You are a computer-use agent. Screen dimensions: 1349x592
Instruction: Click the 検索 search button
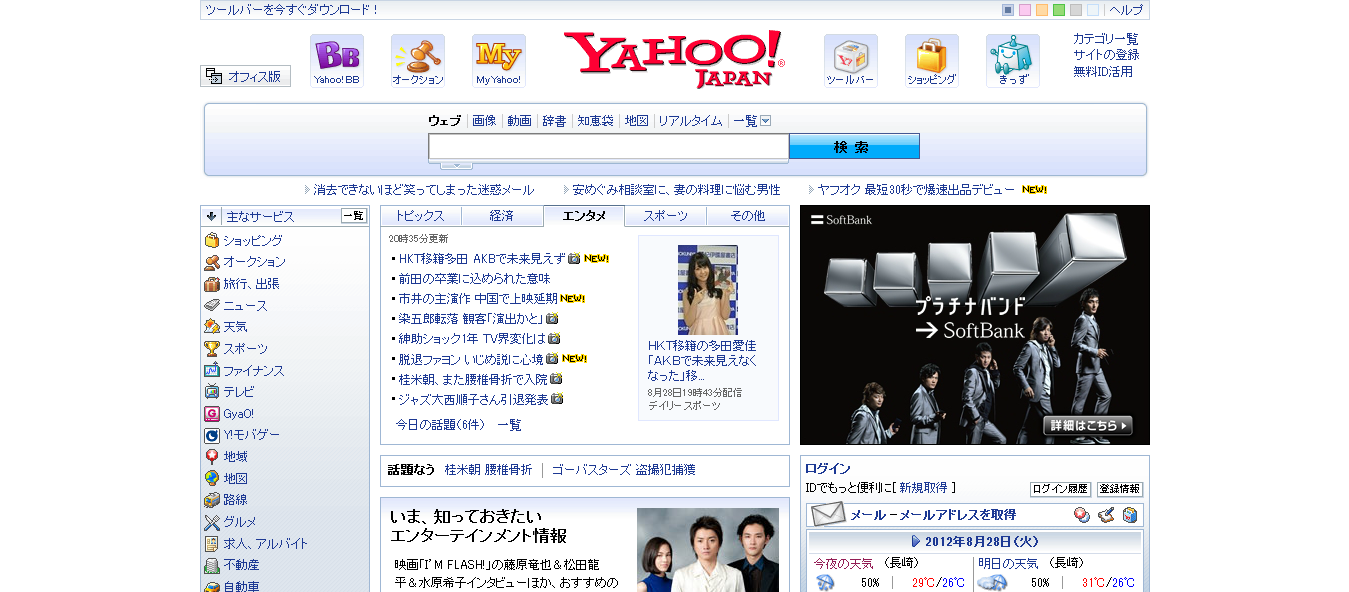[854, 147]
